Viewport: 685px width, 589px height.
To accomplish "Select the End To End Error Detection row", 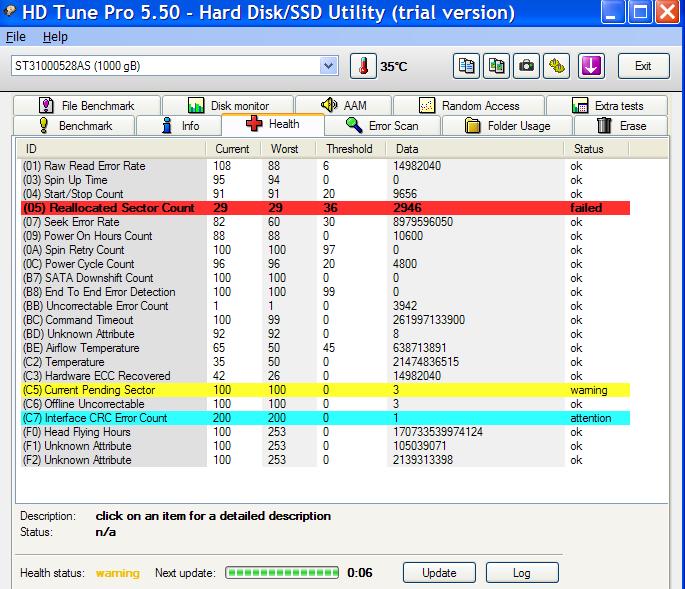I will [x=325, y=292].
